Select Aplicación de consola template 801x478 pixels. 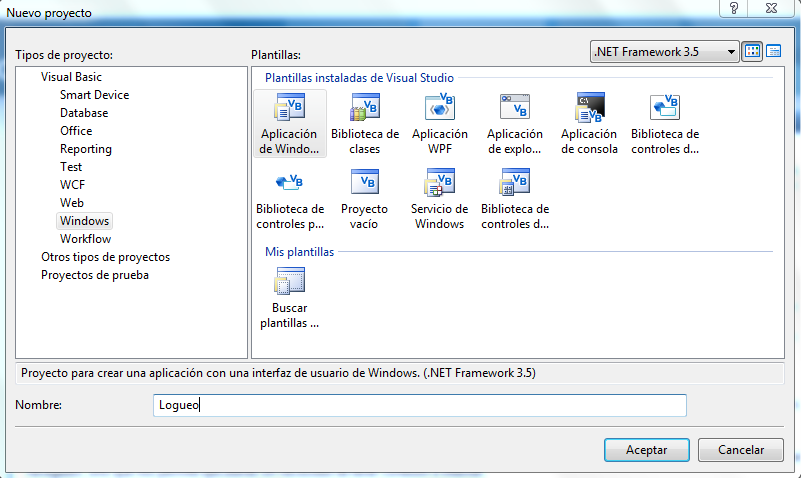[x=590, y=124]
